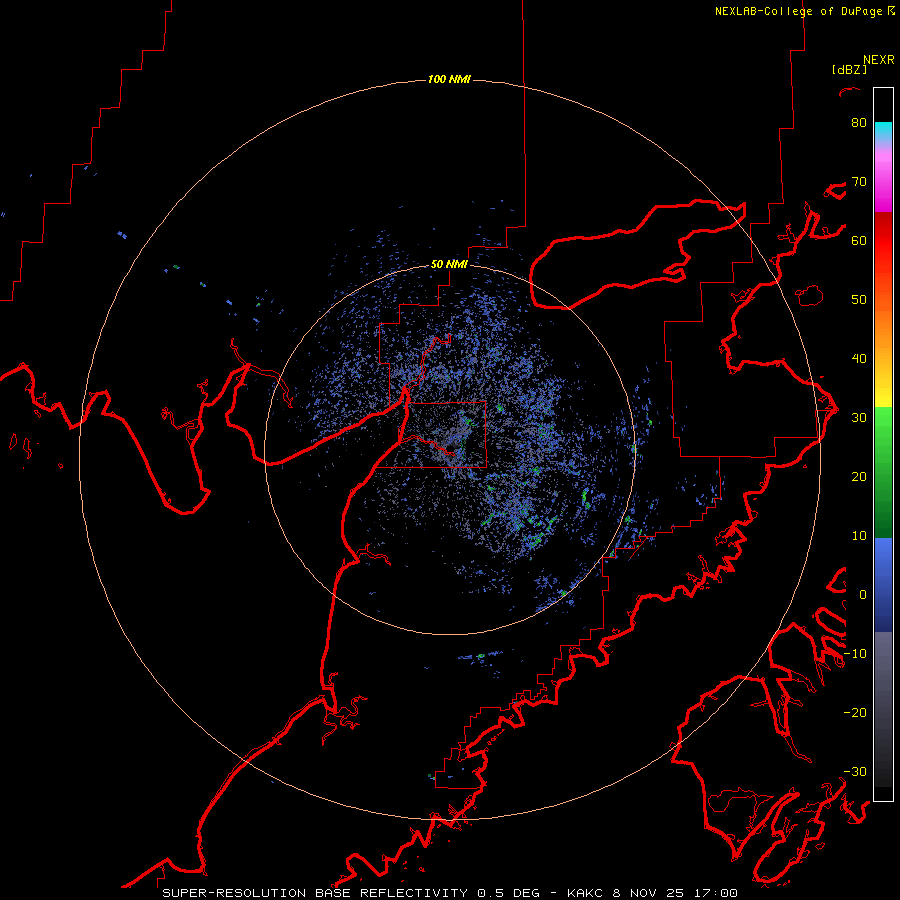900x900 pixels.
Task: Click the KAKC 8 NOV 25 17:00 timestamp
Action: click(652, 893)
